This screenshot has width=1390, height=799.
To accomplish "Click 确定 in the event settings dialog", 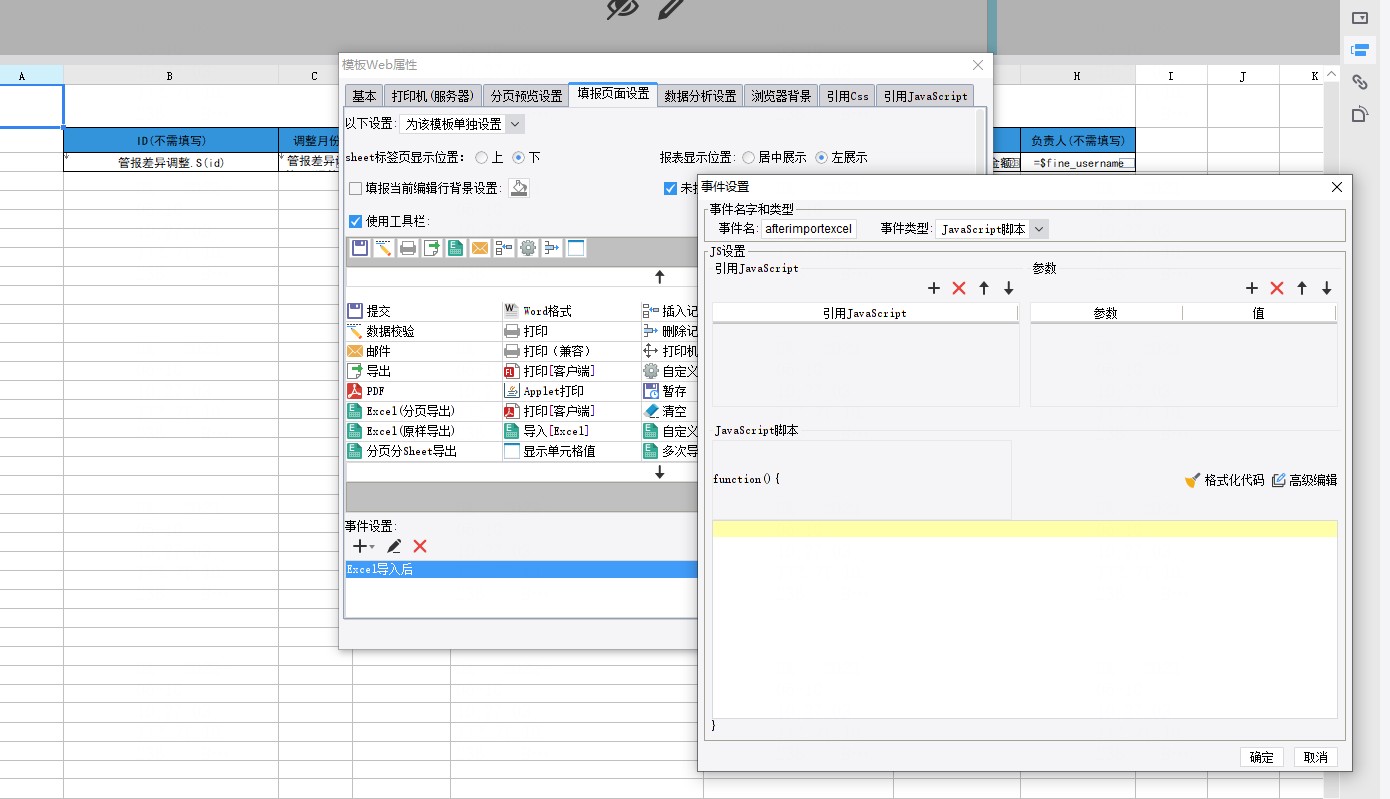I will [x=1262, y=757].
